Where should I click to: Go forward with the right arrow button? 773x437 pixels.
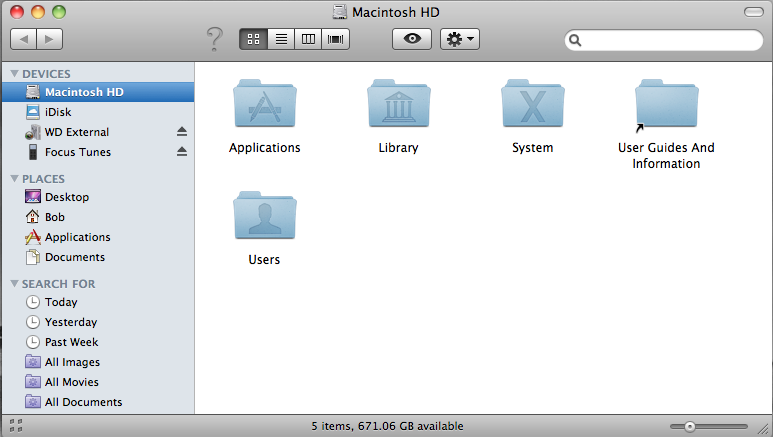tap(49, 39)
